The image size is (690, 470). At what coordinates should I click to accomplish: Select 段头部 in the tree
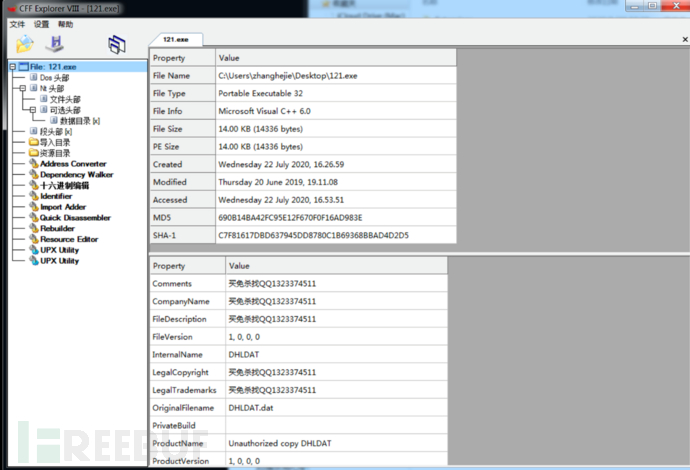56,132
